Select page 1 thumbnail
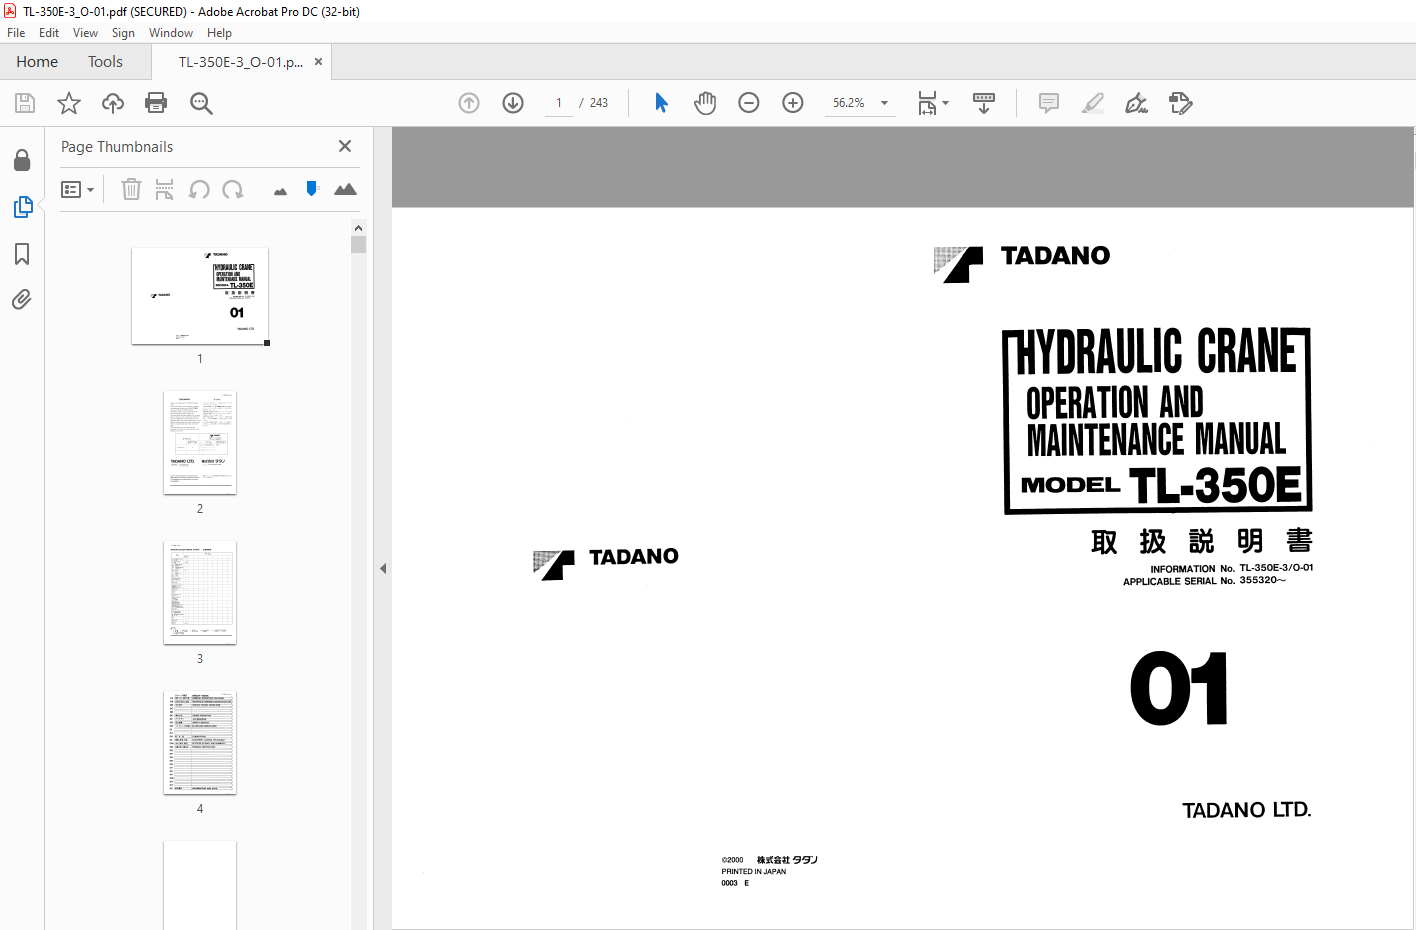Viewport: 1416px width, 930px height. click(200, 296)
